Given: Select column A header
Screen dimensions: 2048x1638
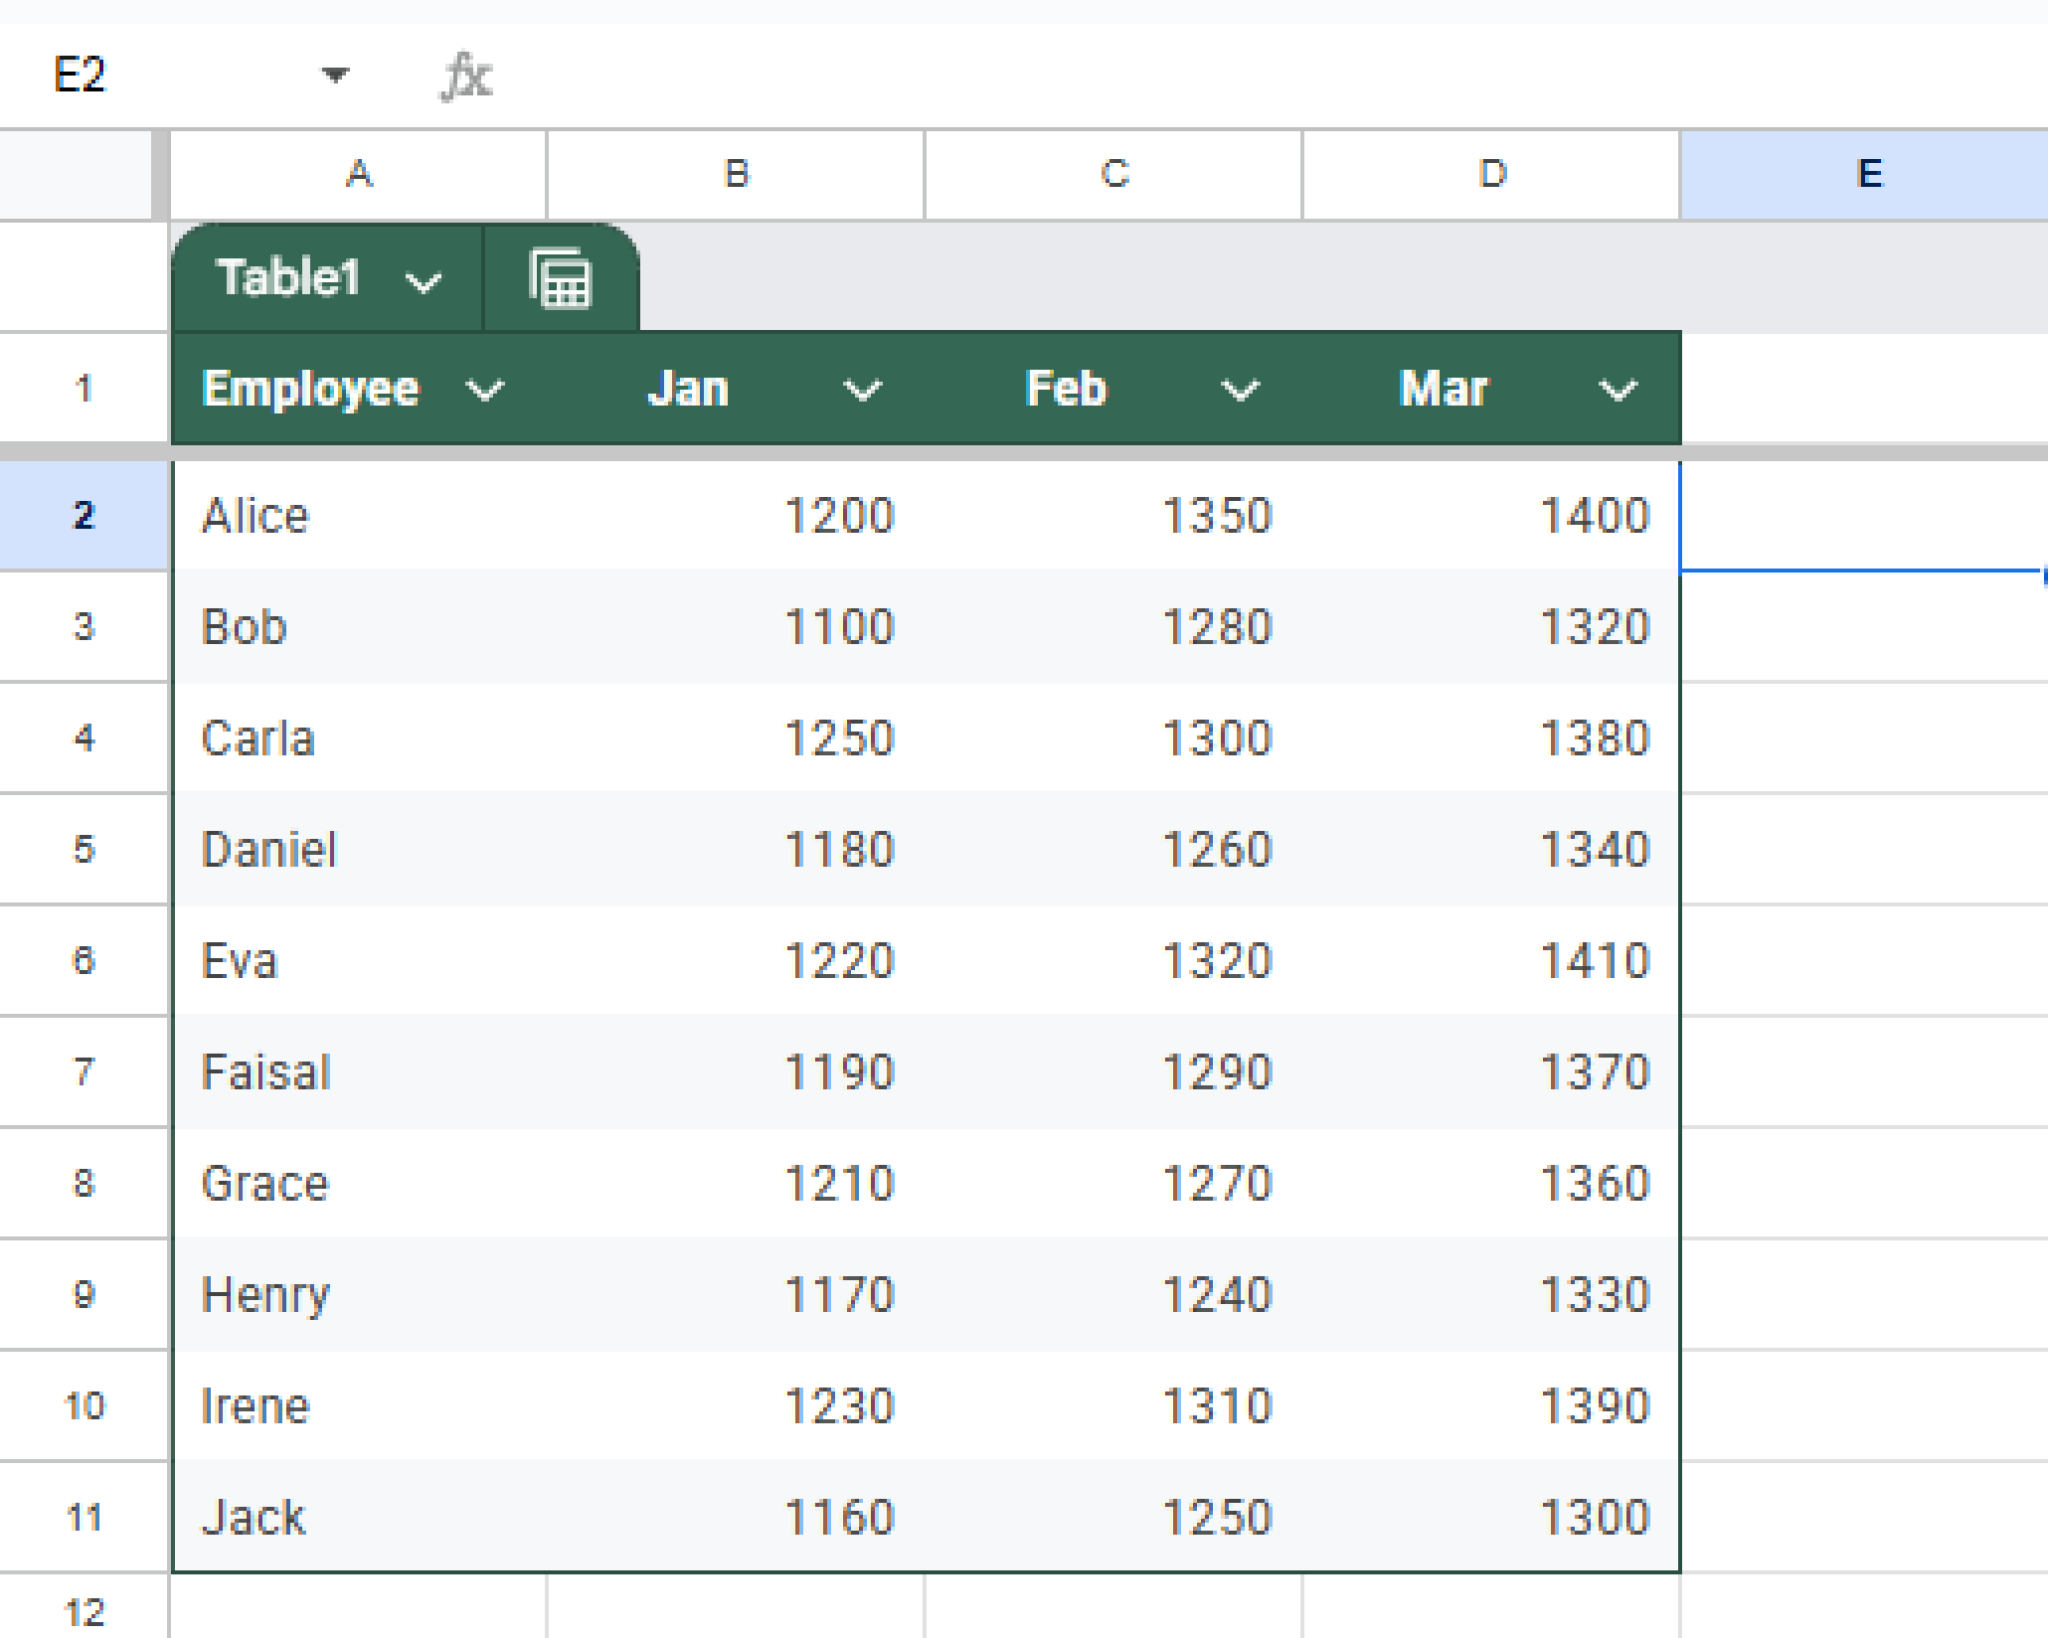Looking at the screenshot, I should [357, 173].
